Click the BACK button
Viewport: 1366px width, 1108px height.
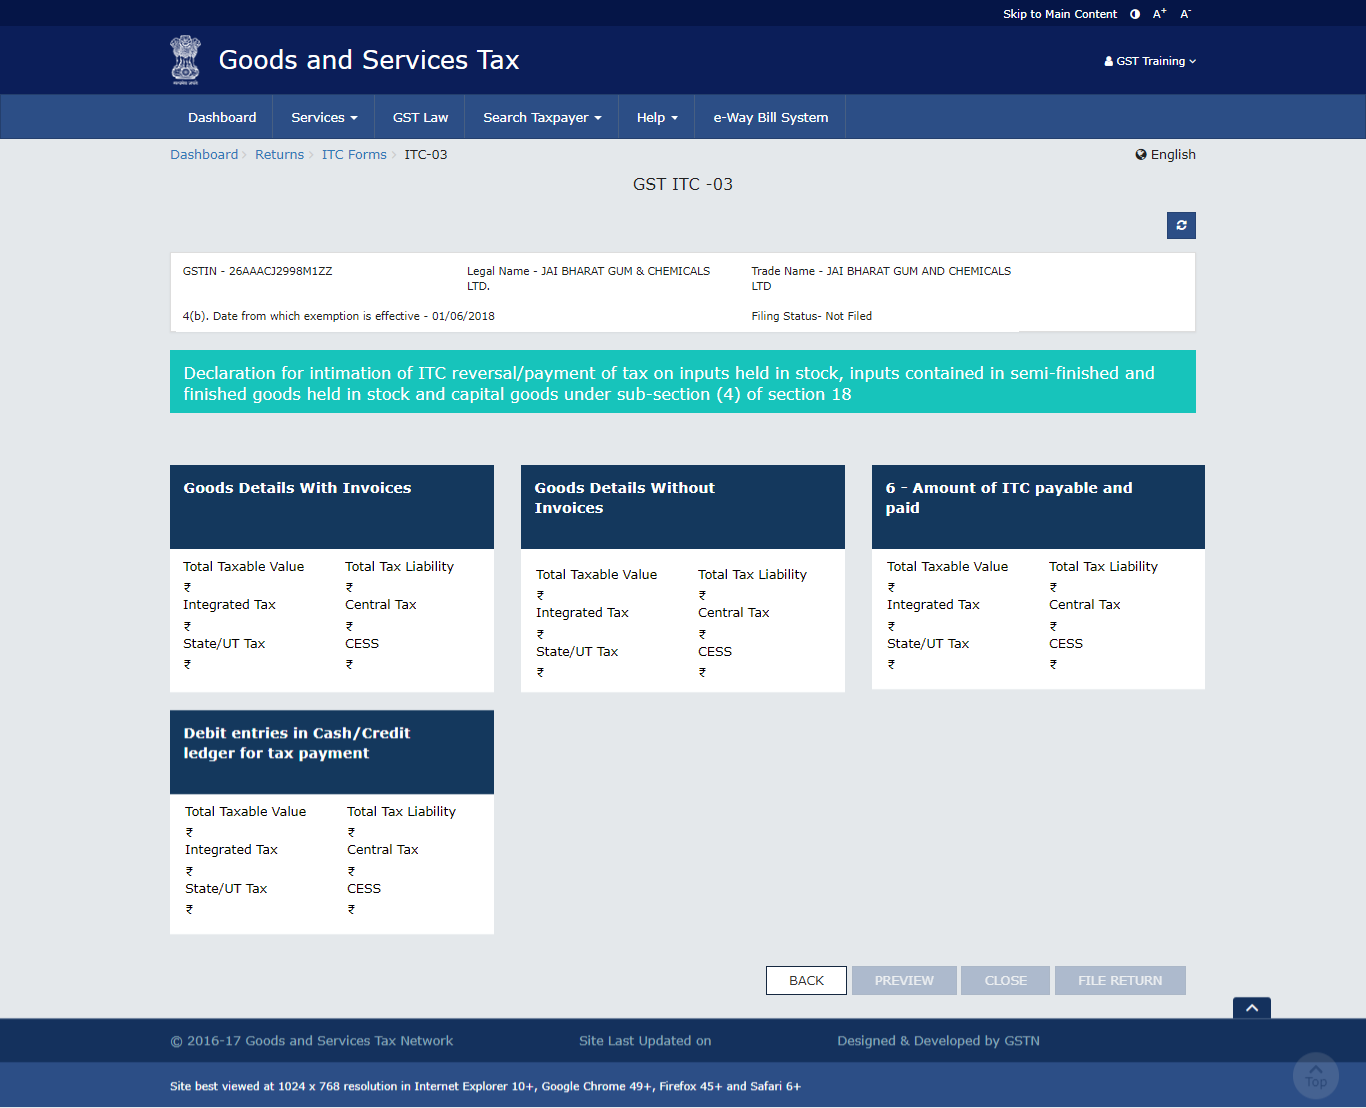click(x=806, y=980)
